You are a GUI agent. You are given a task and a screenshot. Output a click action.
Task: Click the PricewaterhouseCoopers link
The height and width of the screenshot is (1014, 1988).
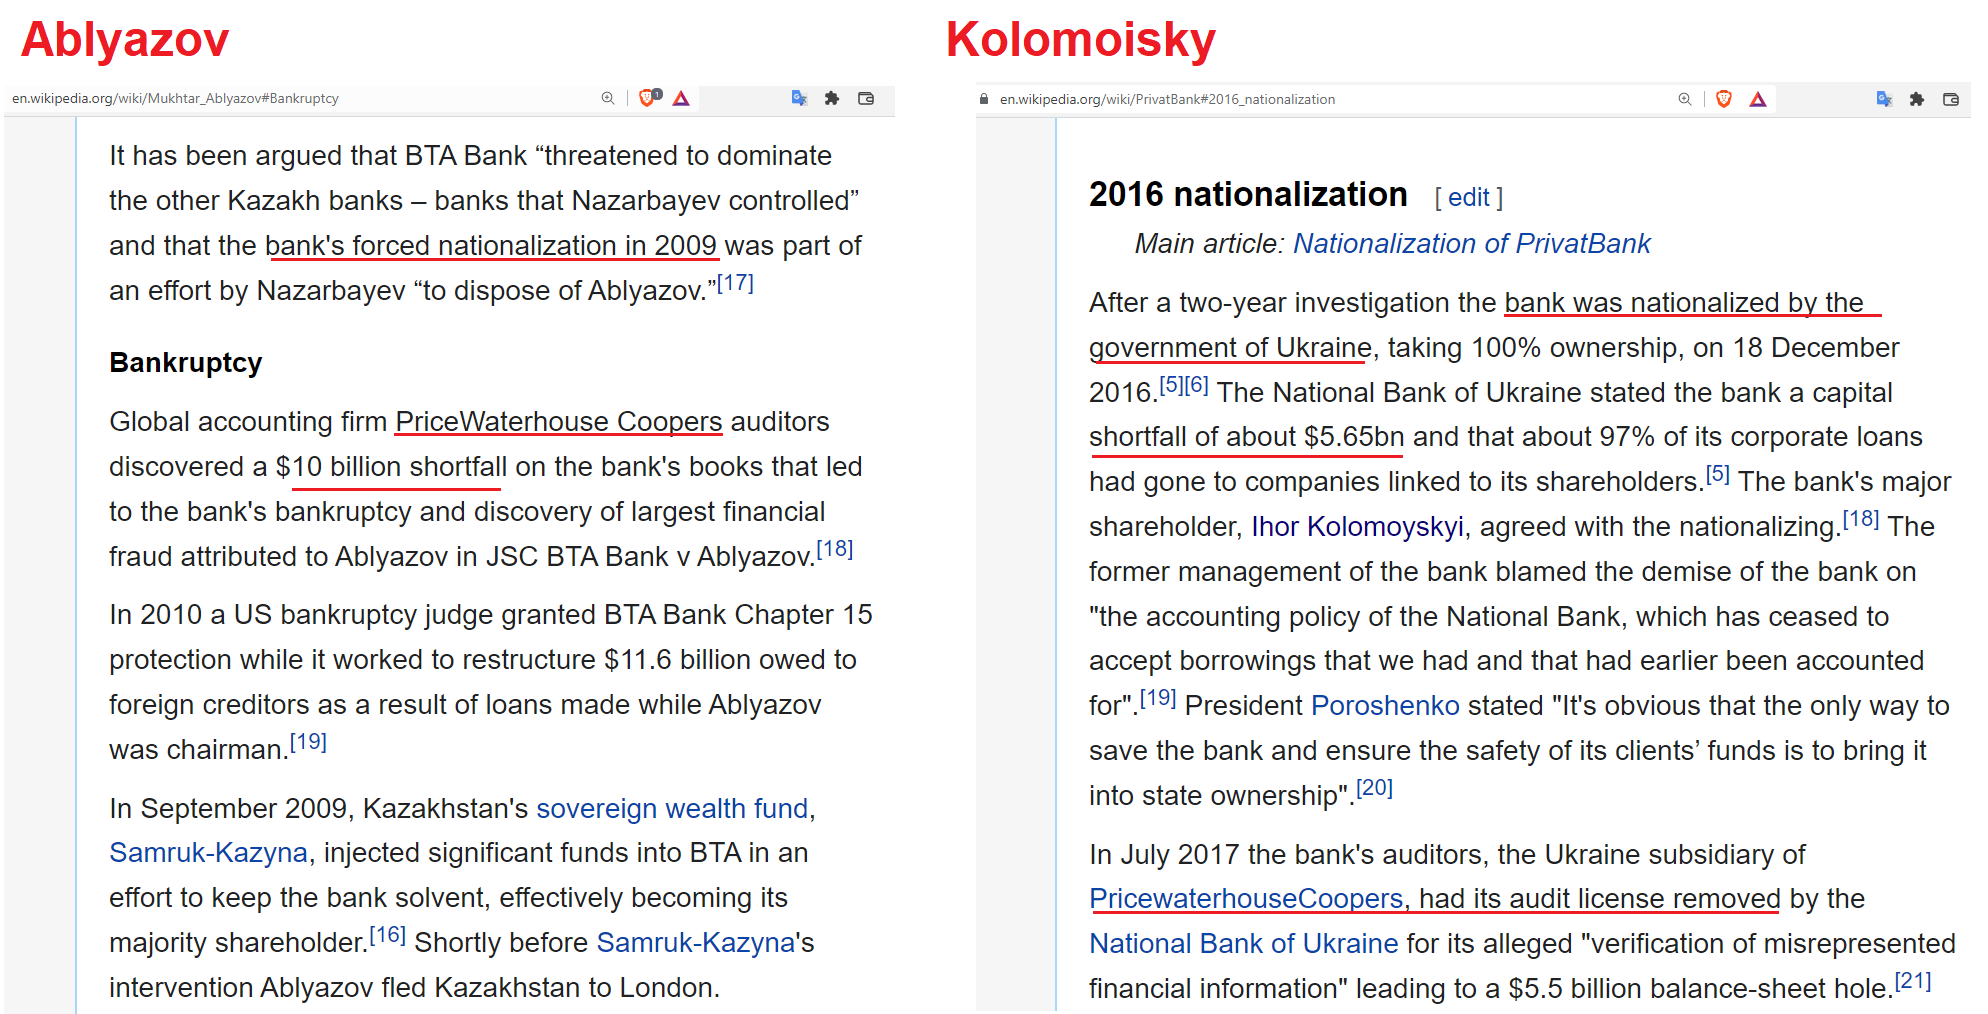(1246, 899)
